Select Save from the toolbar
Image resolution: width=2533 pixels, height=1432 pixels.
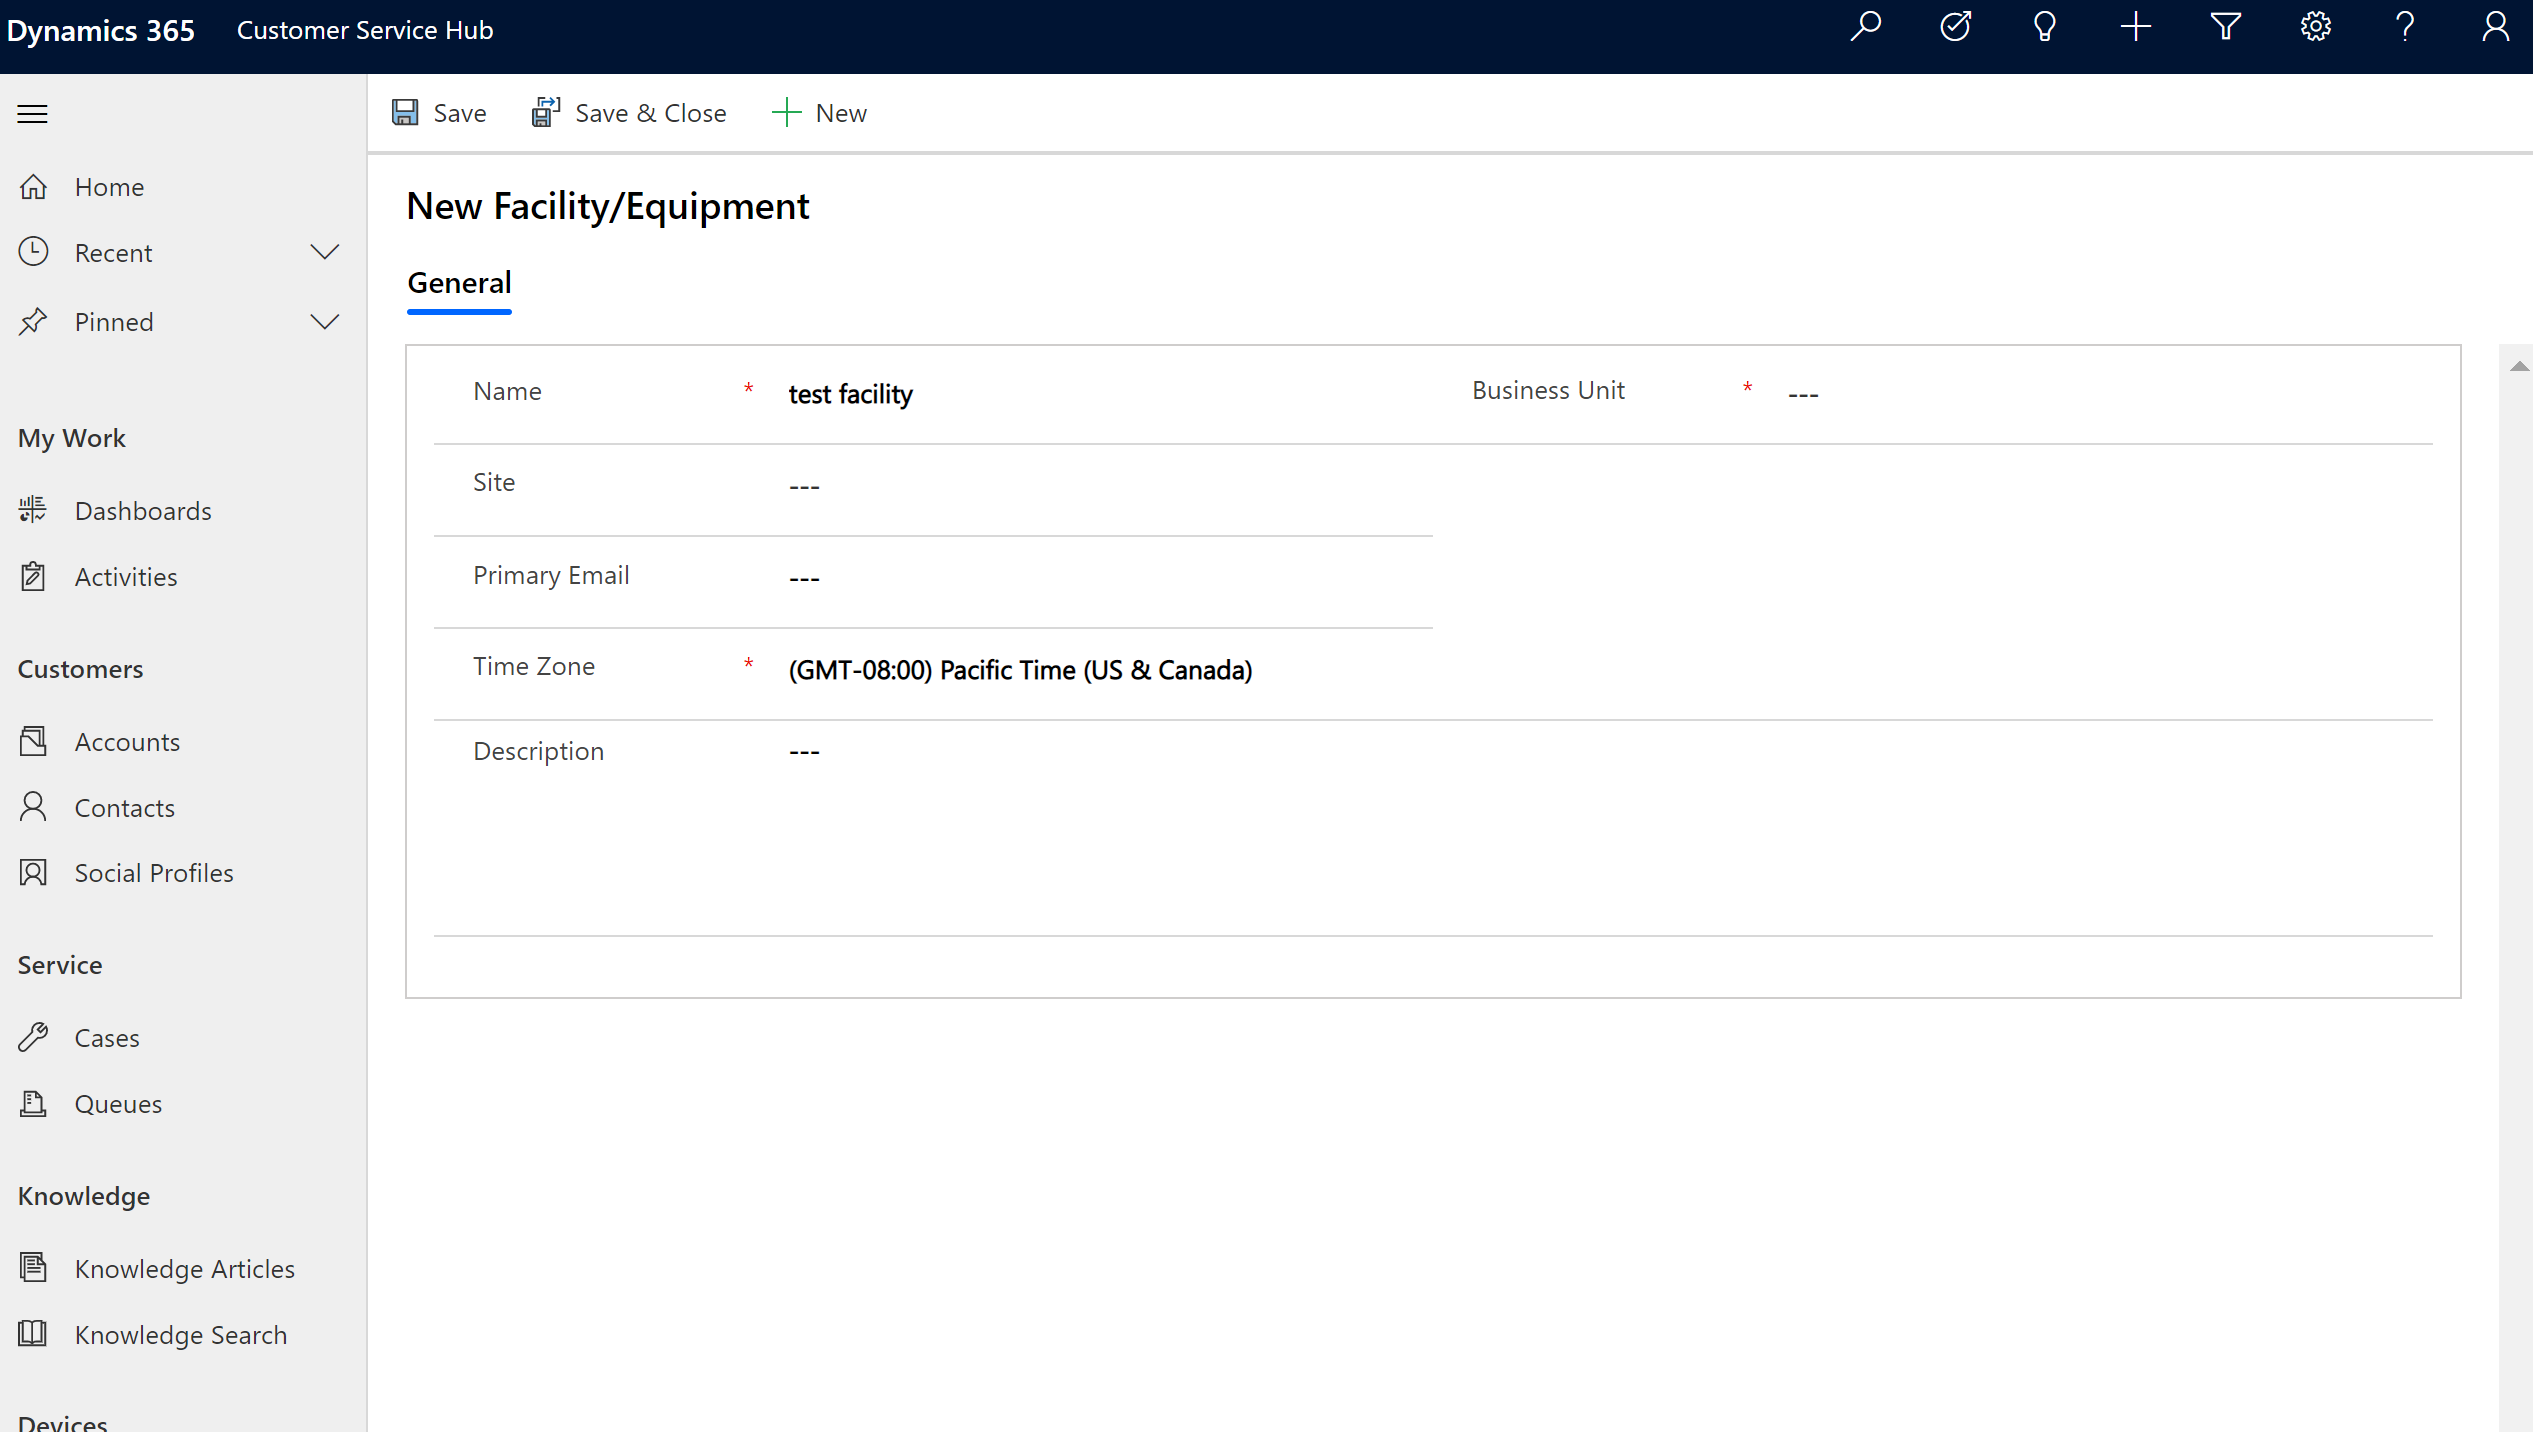coord(438,111)
